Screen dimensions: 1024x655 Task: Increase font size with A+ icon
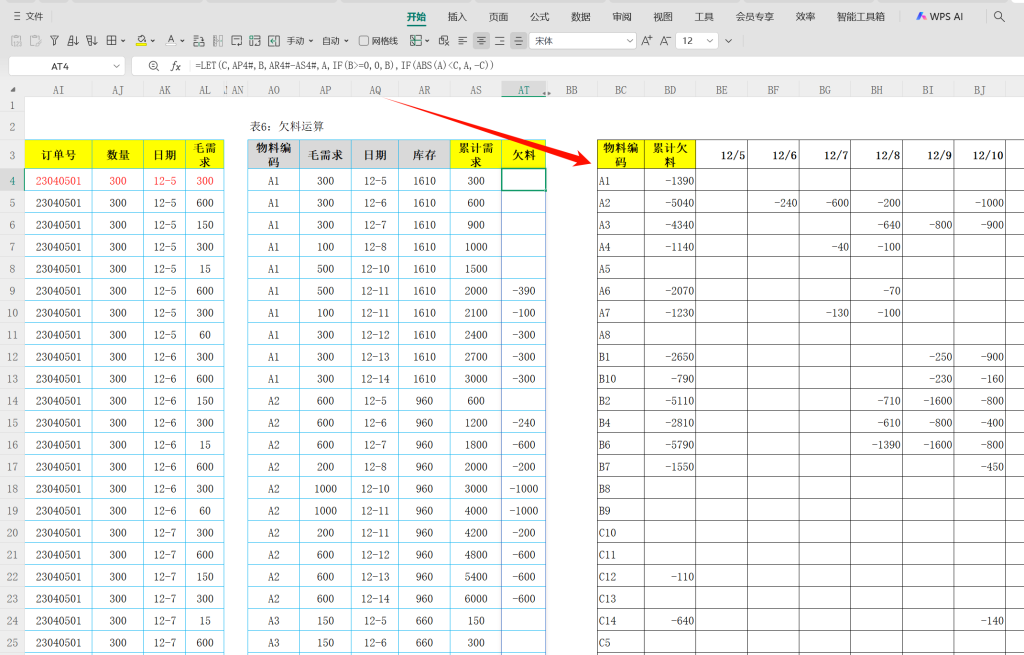tap(647, 40)
